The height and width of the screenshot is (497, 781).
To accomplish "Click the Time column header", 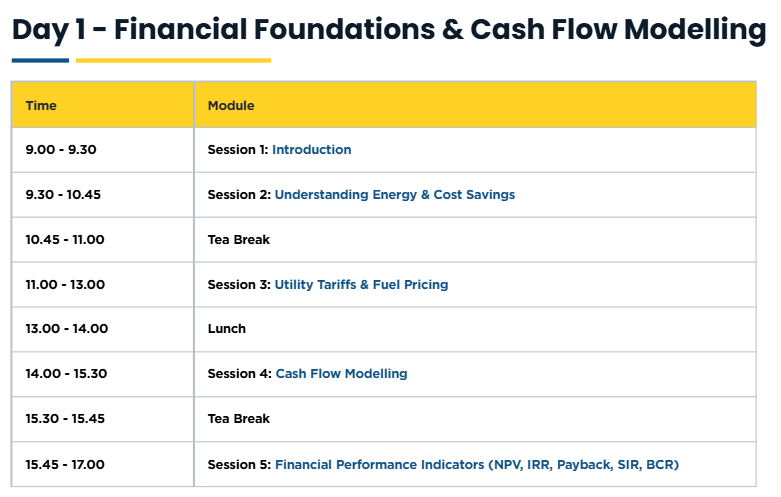I will click(41, 105).
